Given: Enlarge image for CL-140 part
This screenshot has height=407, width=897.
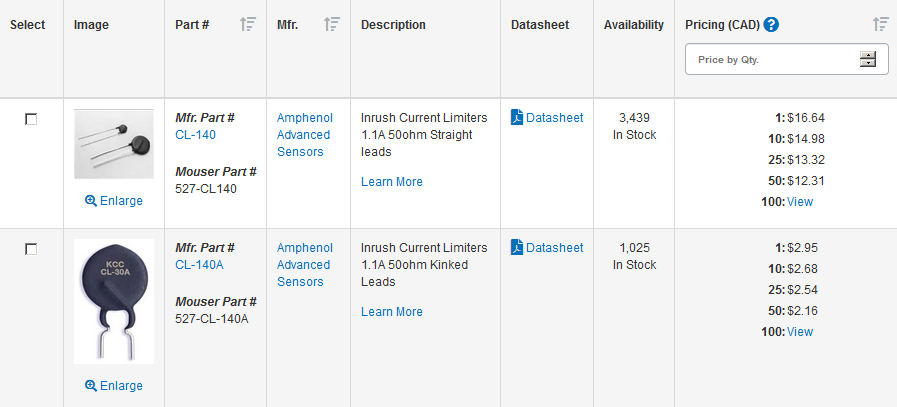Looking at the screenshot, I should 114,200.
